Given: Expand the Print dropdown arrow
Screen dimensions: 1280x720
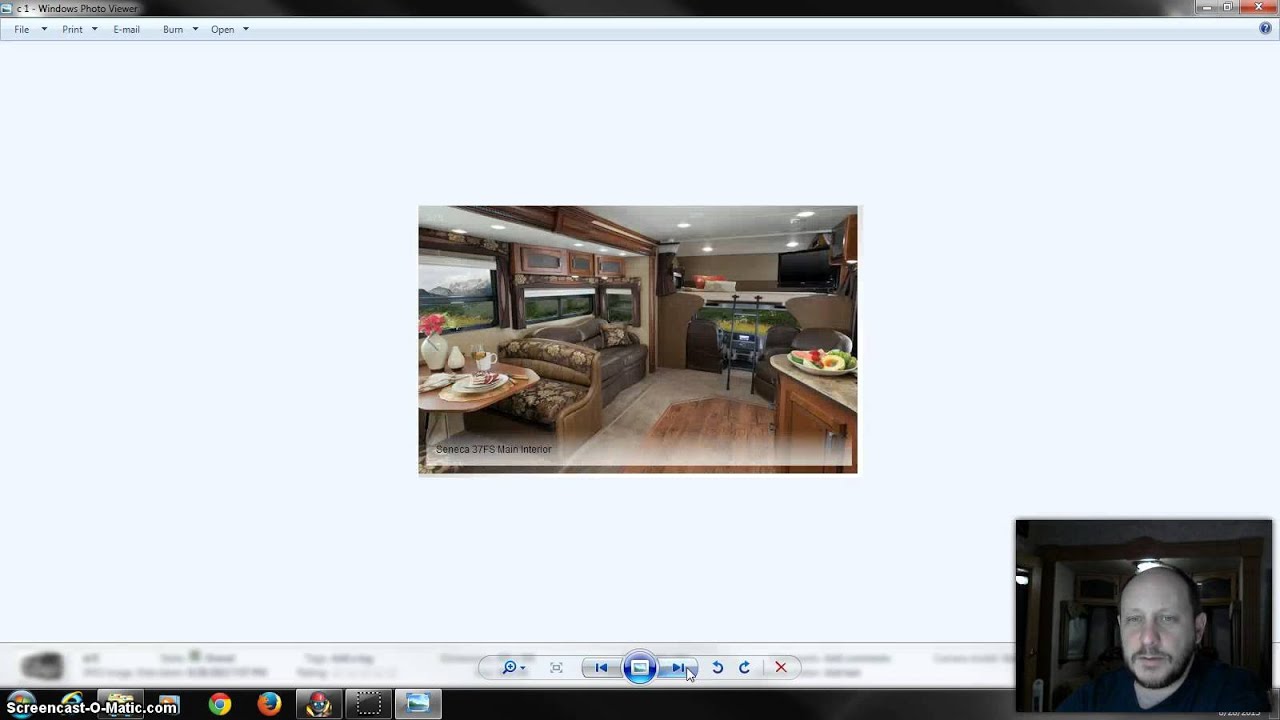Looking at the screenshot, I should pos(94,30).
